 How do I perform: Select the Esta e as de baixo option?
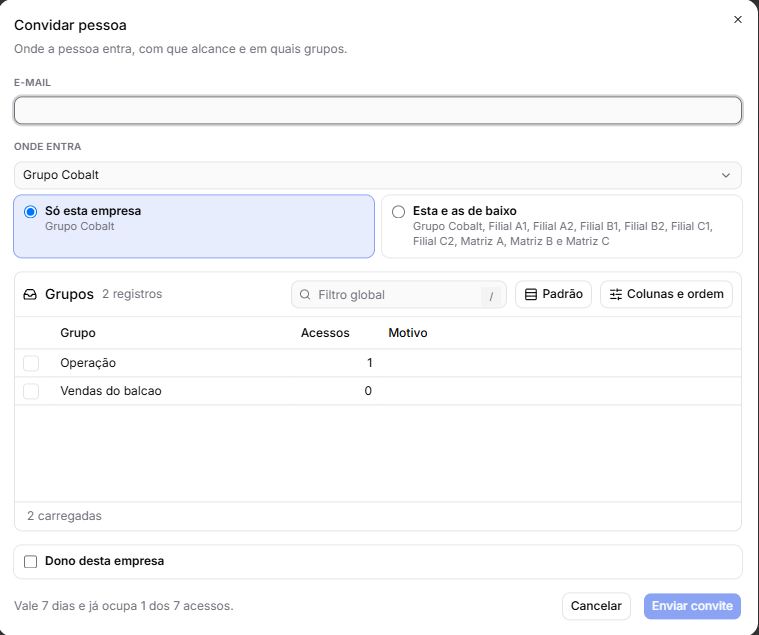(x=562, y=226)
